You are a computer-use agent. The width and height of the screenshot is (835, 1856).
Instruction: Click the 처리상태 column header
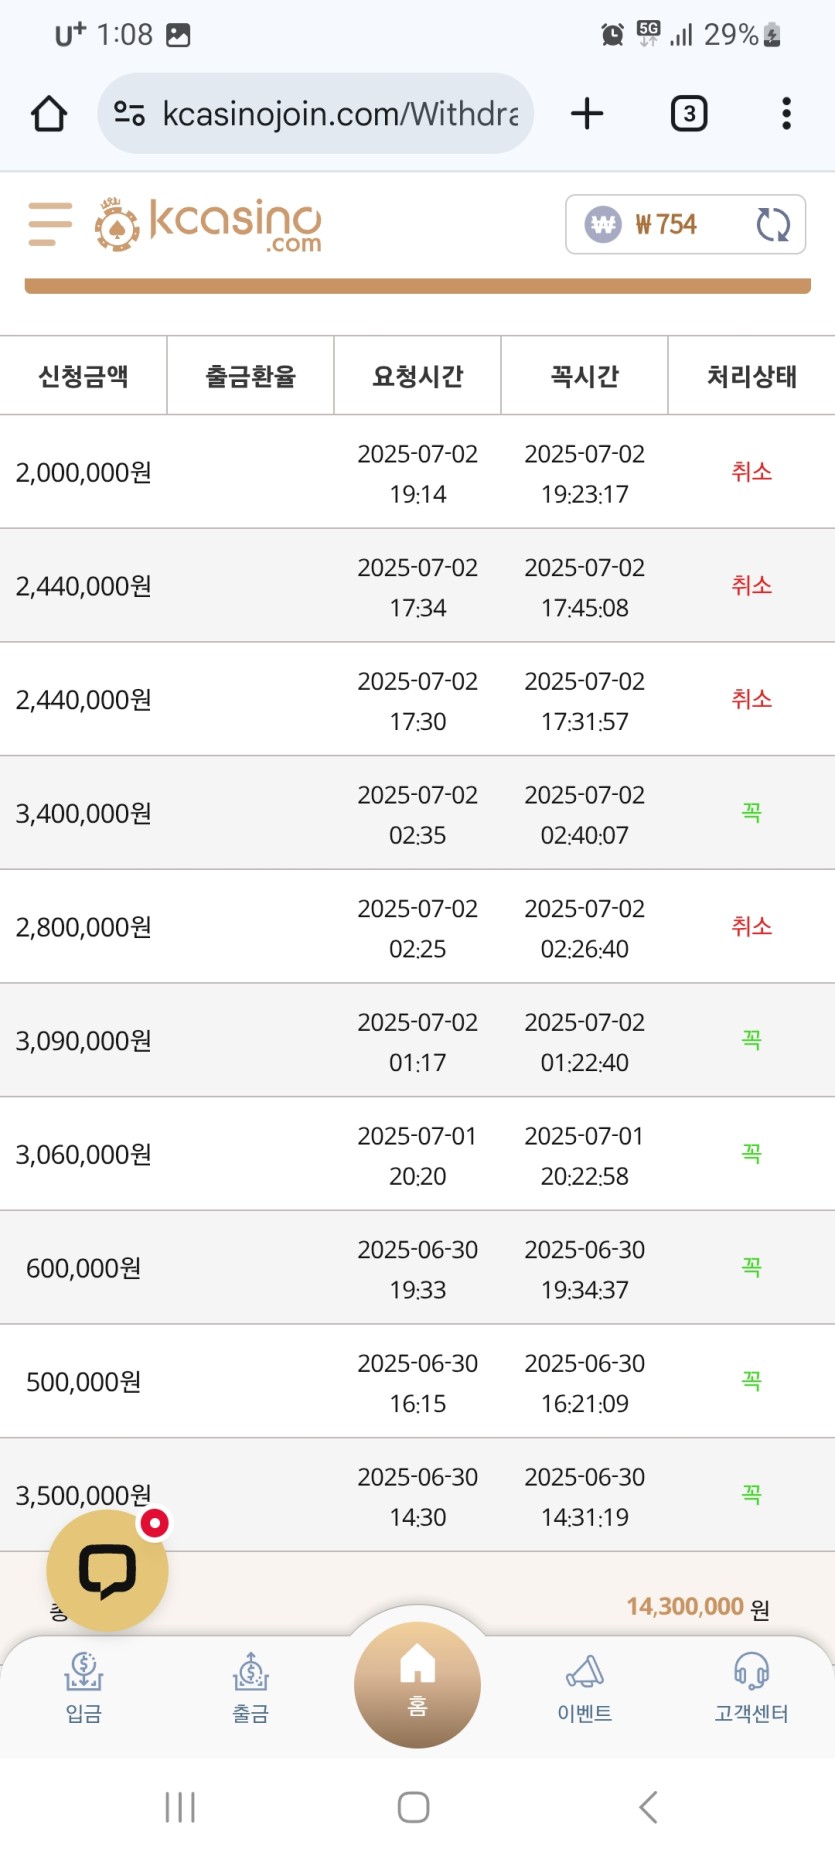pyautogui.click(x=752, y=376)
